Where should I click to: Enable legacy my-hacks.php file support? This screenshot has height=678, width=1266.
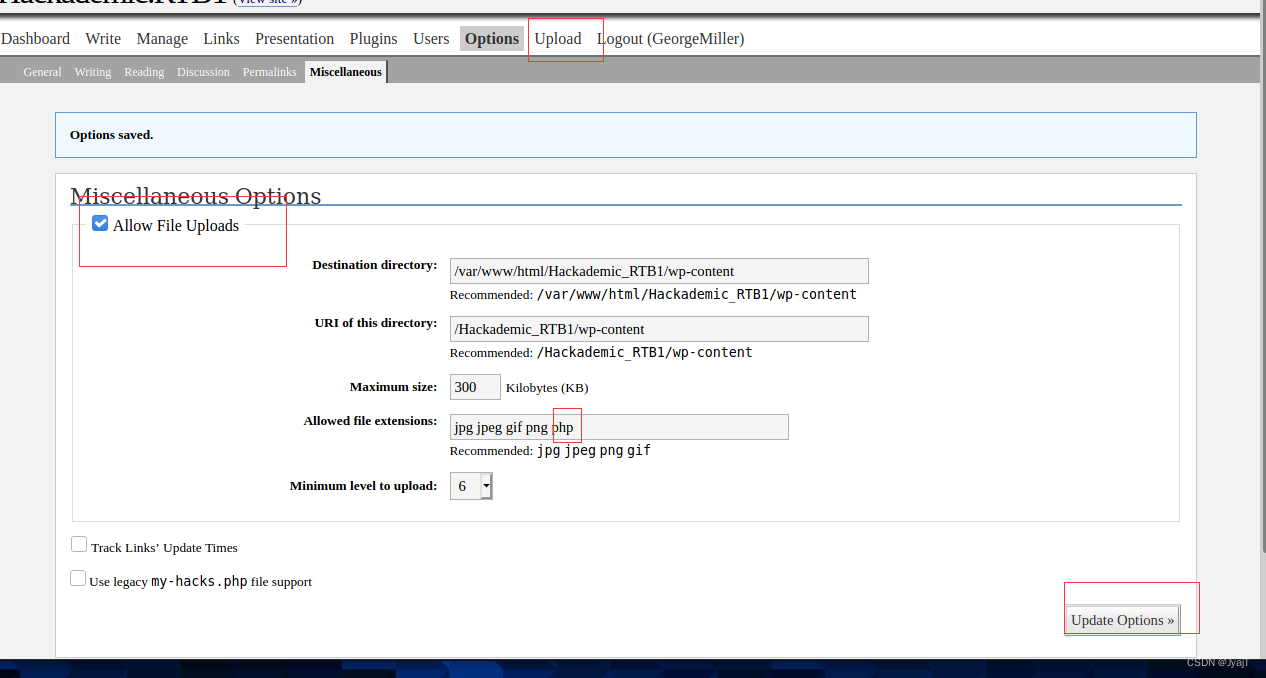pos(78,577)
